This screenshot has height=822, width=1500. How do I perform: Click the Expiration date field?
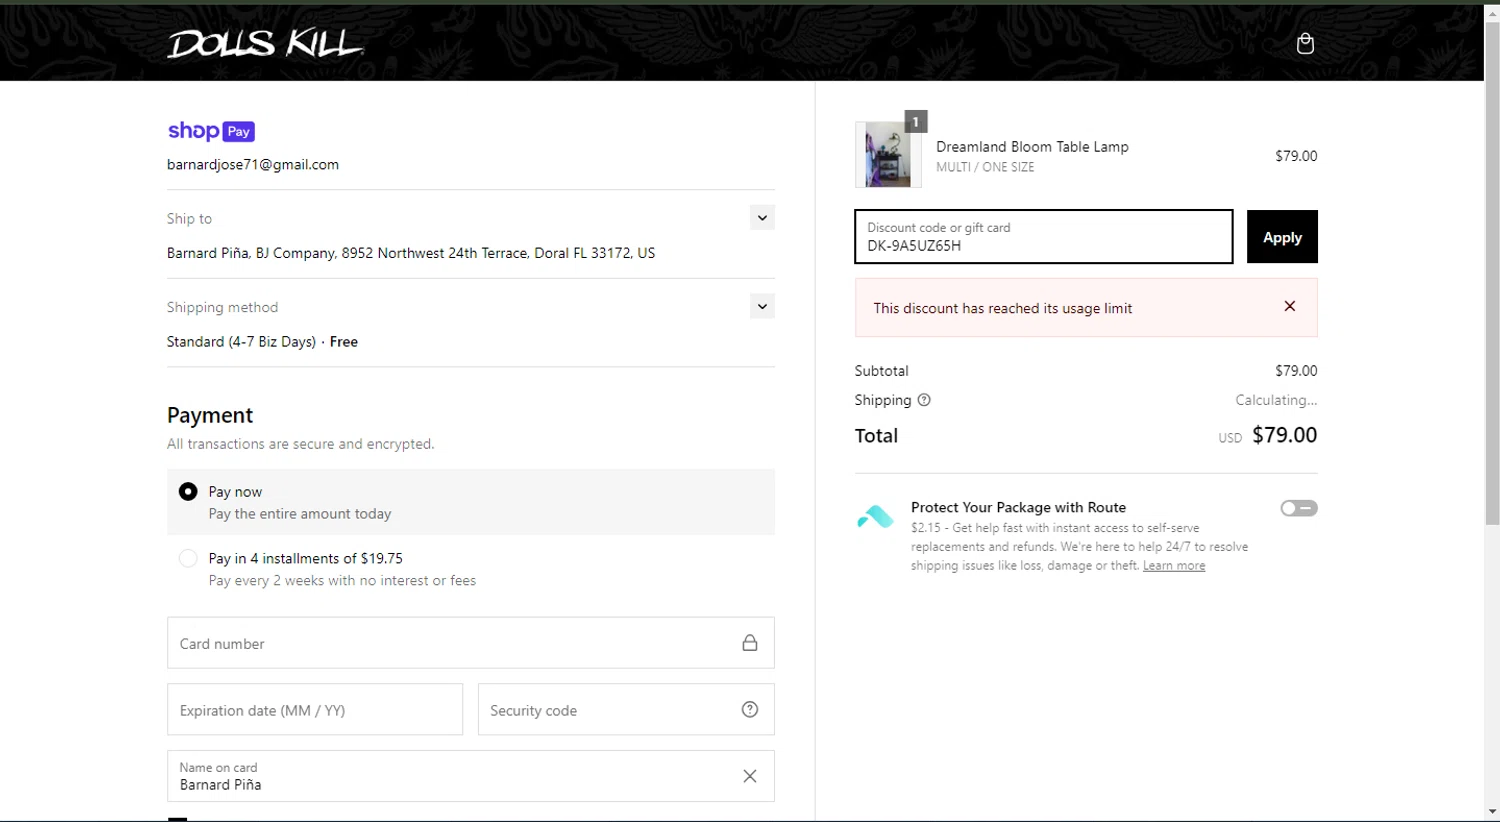(x=315, y=710)
